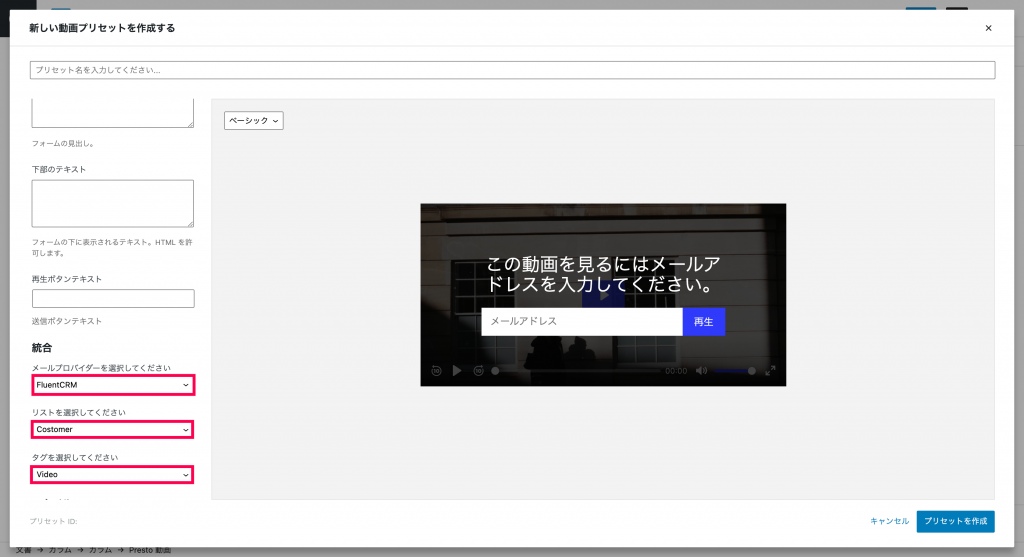Click the Presto 動画 breadcrumb item
Screen dimensions: 1024x557
(x=150, y=550)
